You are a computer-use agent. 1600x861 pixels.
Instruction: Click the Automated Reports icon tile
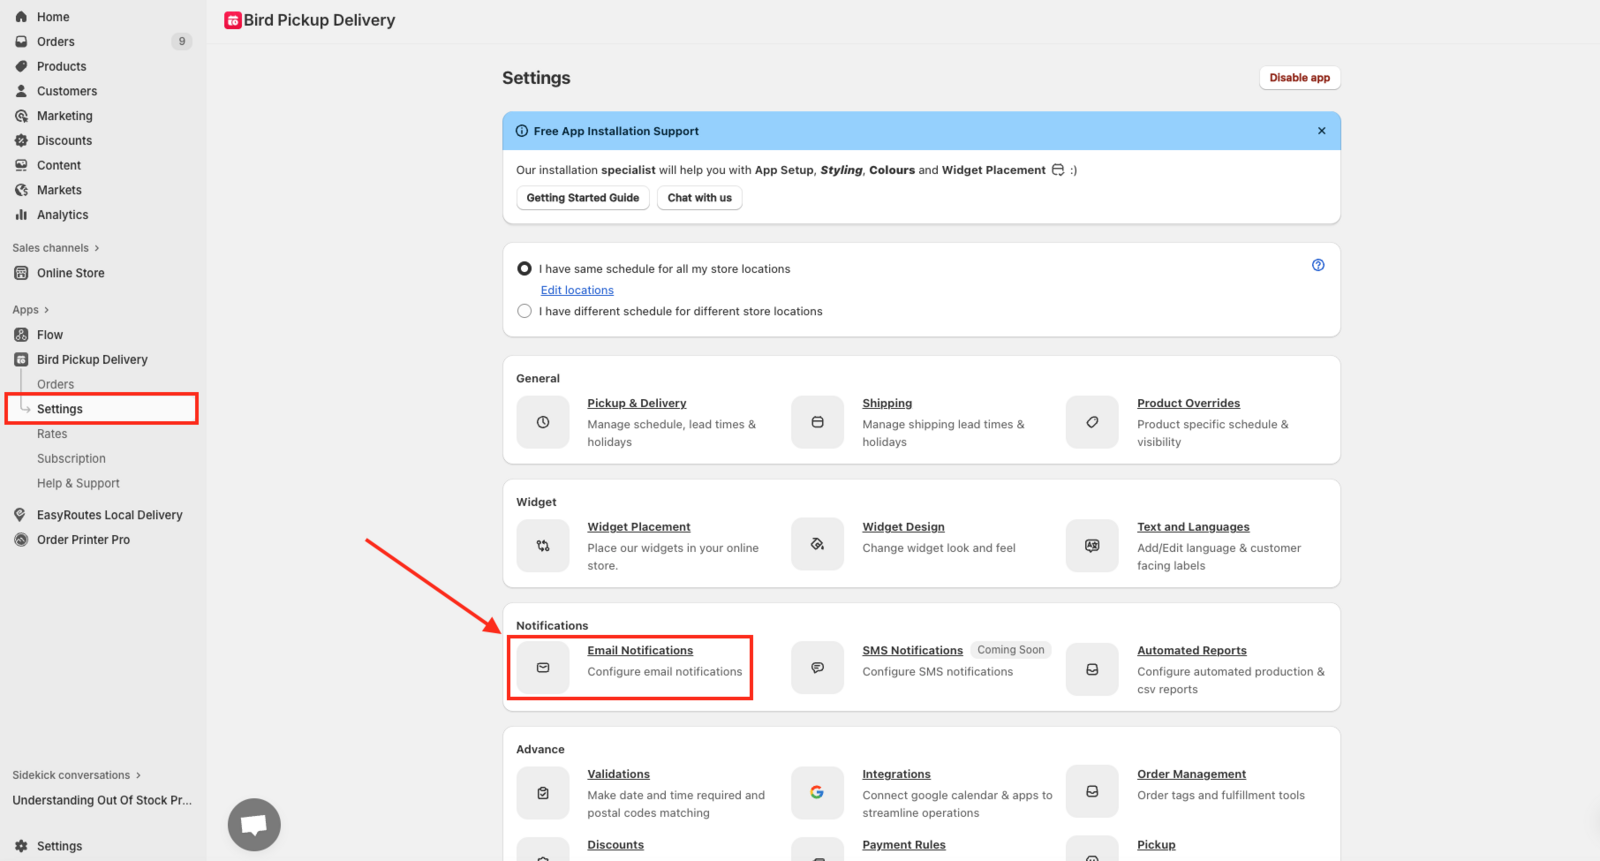[1092, 669]
